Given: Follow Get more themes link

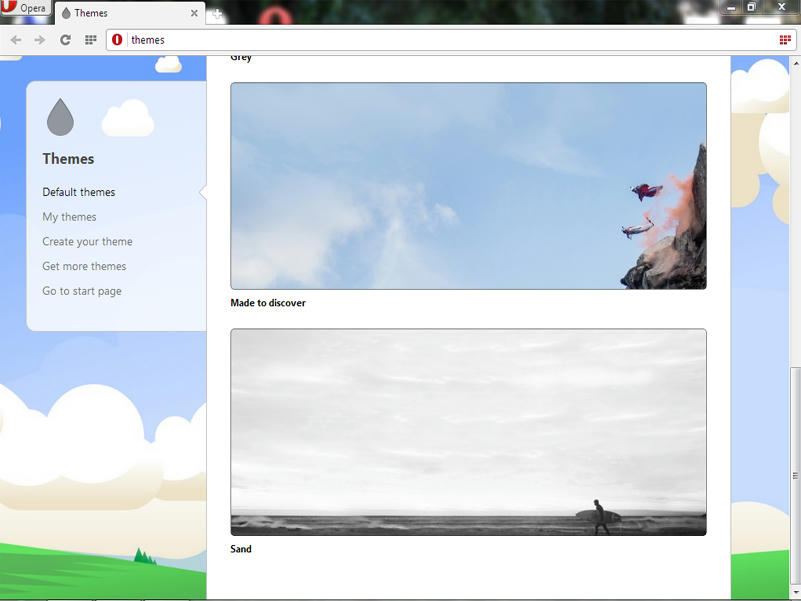Looking at the screenshot, I should point(84,266).
